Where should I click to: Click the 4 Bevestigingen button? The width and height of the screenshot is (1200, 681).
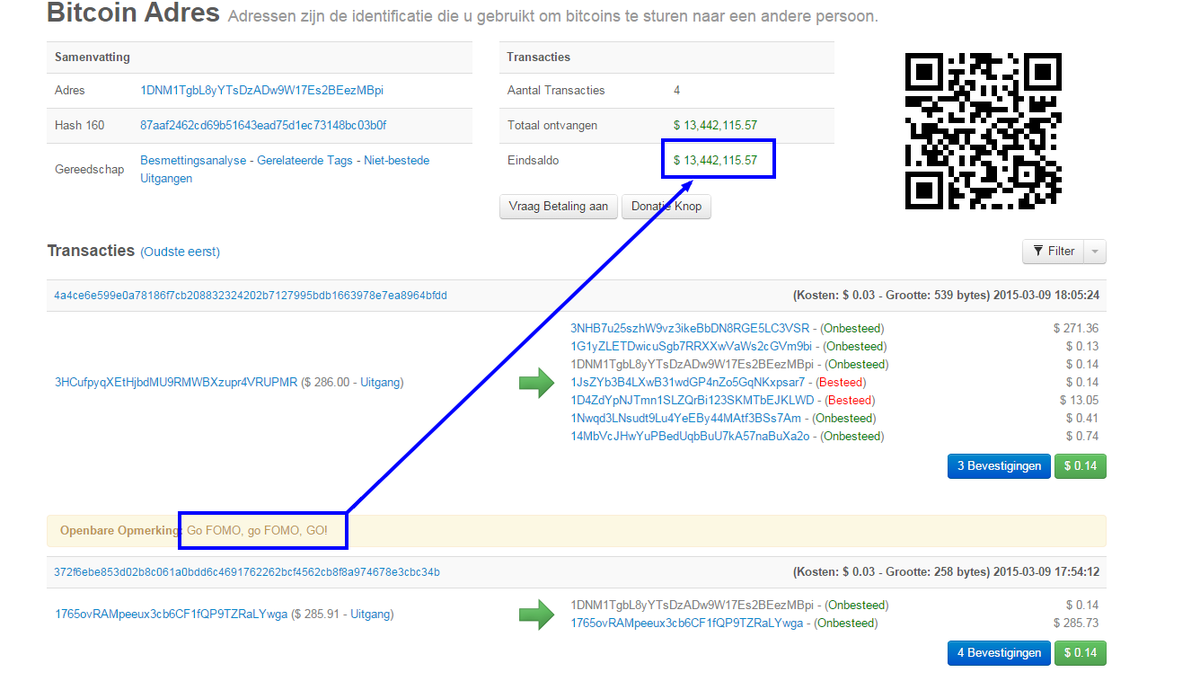pos(998,653)
